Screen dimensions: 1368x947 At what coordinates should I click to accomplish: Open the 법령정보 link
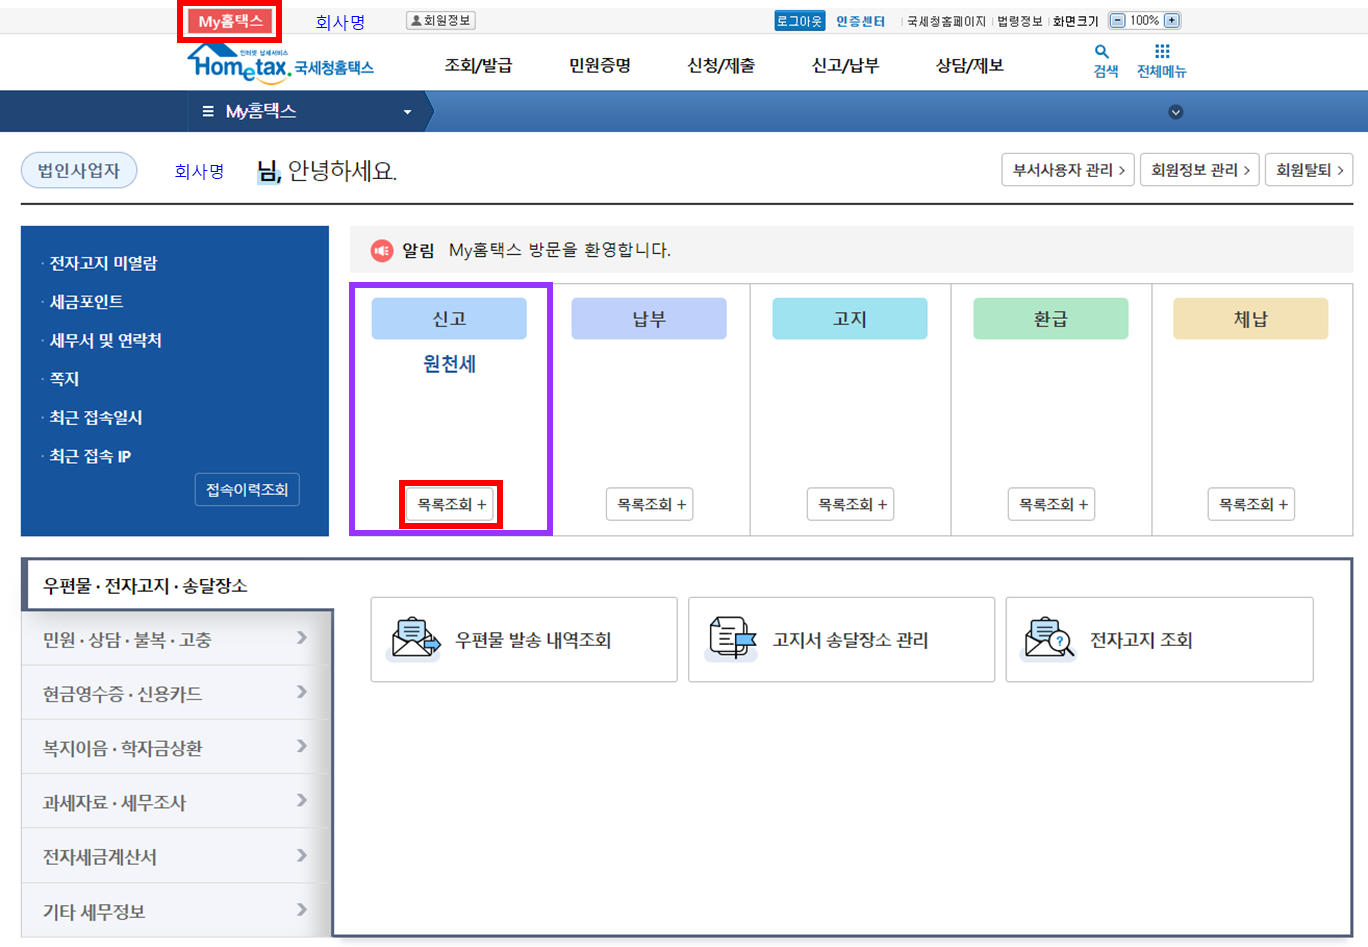(x=1019, y=21)
